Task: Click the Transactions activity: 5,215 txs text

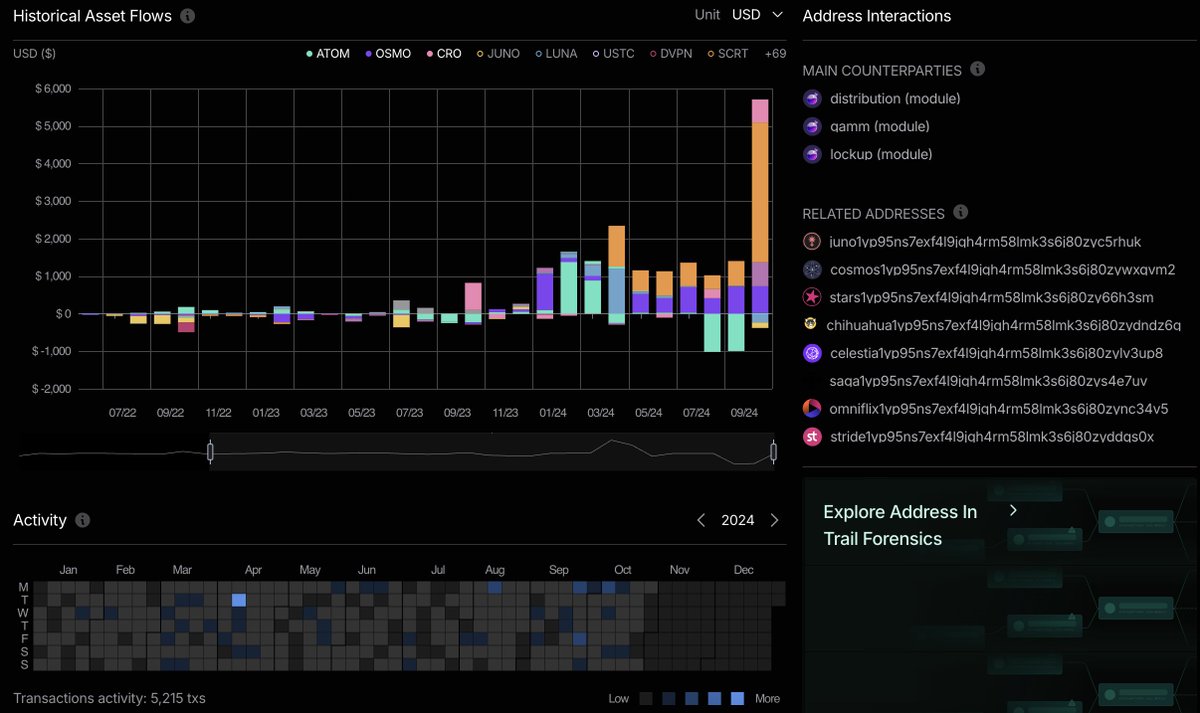Action: click(109, 698)
